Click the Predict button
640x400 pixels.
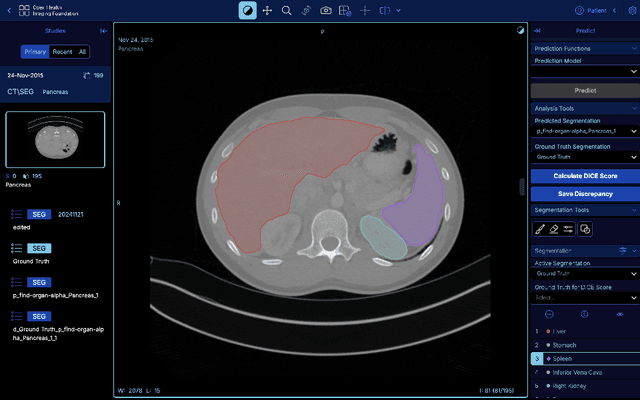[585, 91]
